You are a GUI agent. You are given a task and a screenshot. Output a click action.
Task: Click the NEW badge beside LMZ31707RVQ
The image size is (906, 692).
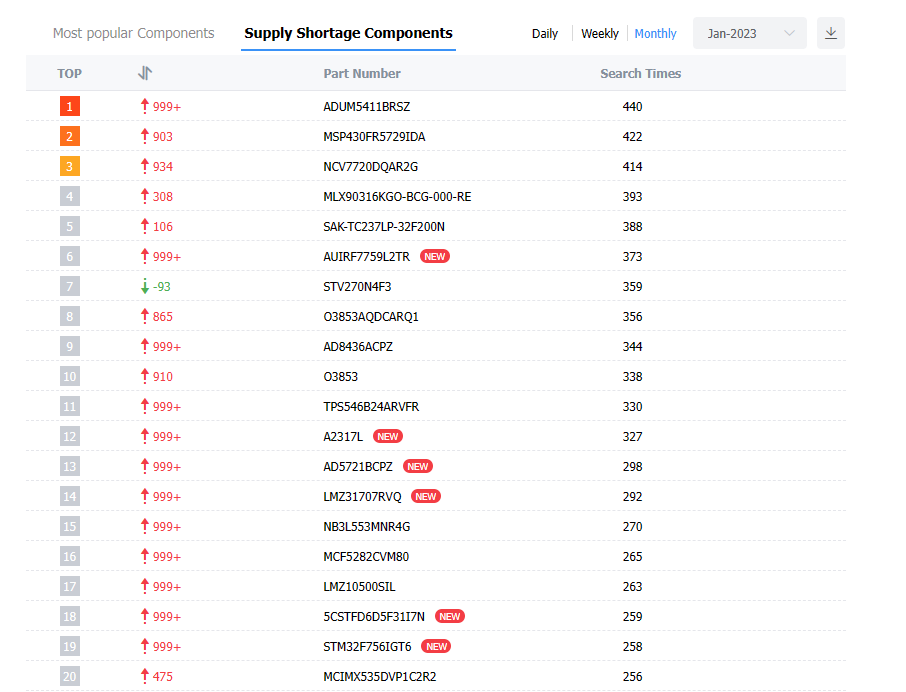click(x=426, y=497)
